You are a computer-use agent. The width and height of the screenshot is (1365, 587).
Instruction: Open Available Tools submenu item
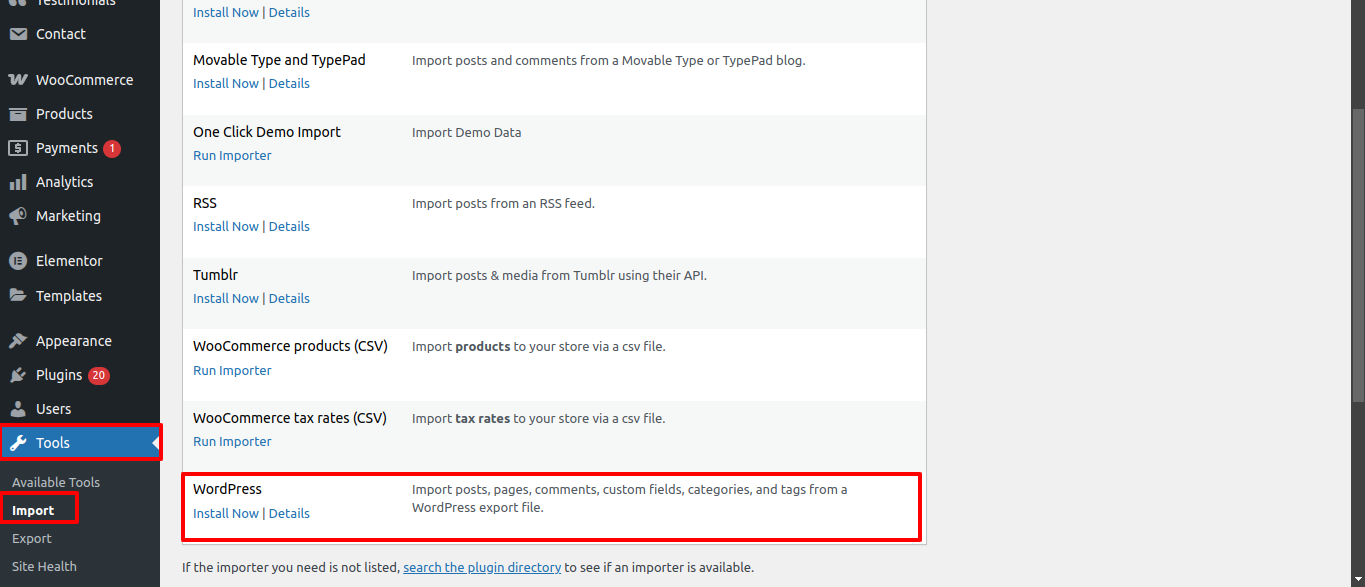[56, 482]
